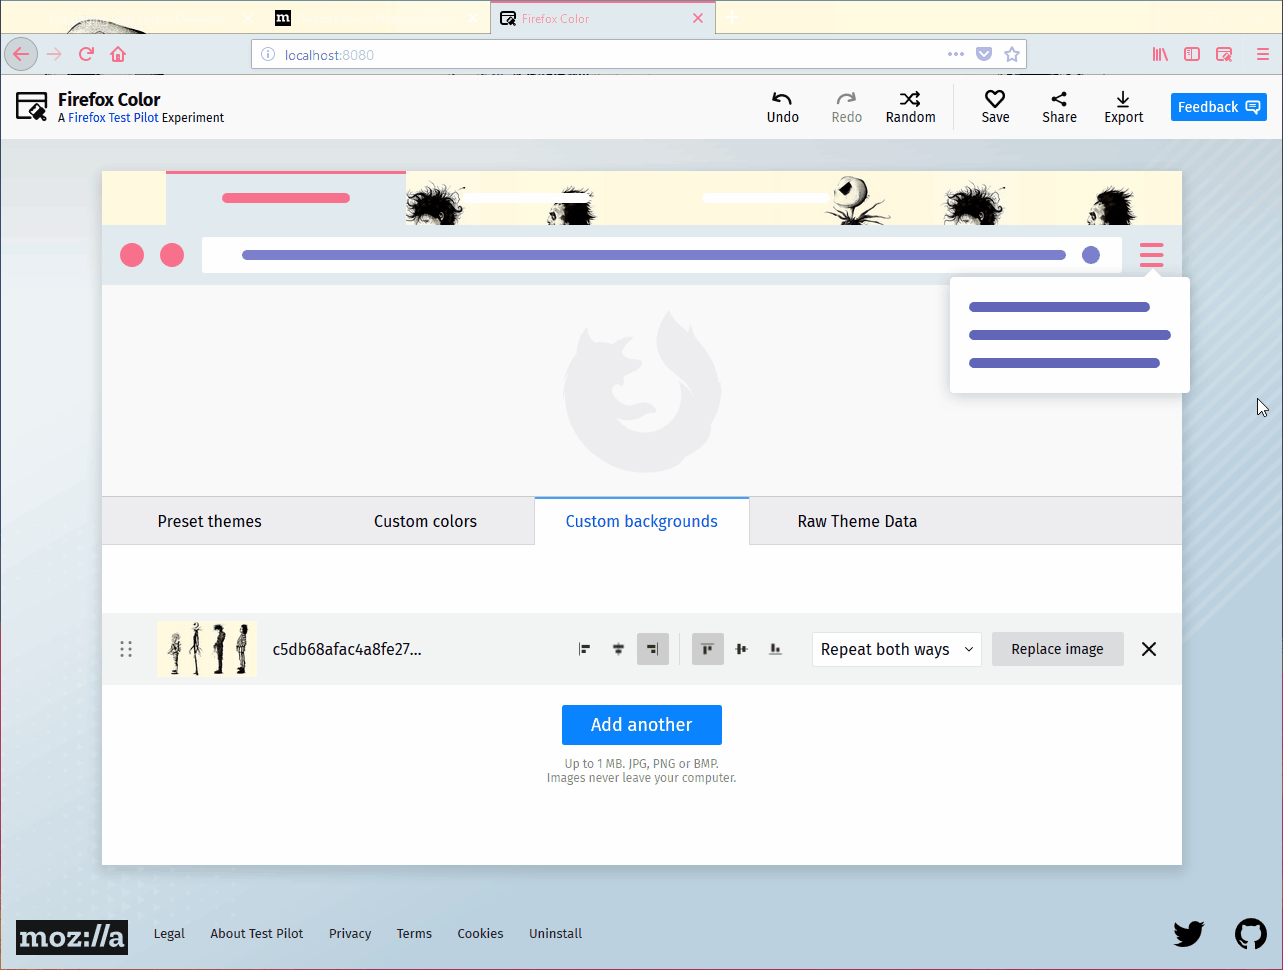Go back in the browser
Screen dimensions: 1283x970
(21, 54)
